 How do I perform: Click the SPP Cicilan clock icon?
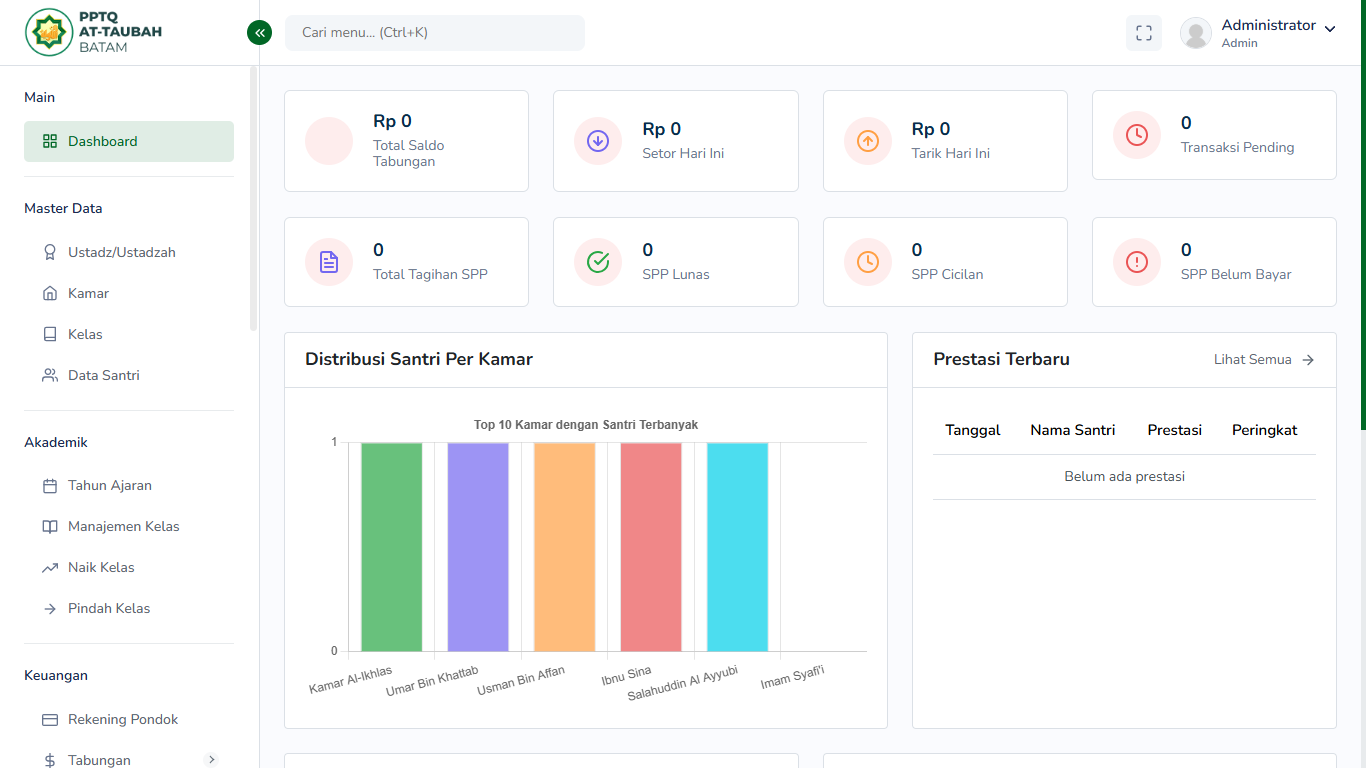868,262
